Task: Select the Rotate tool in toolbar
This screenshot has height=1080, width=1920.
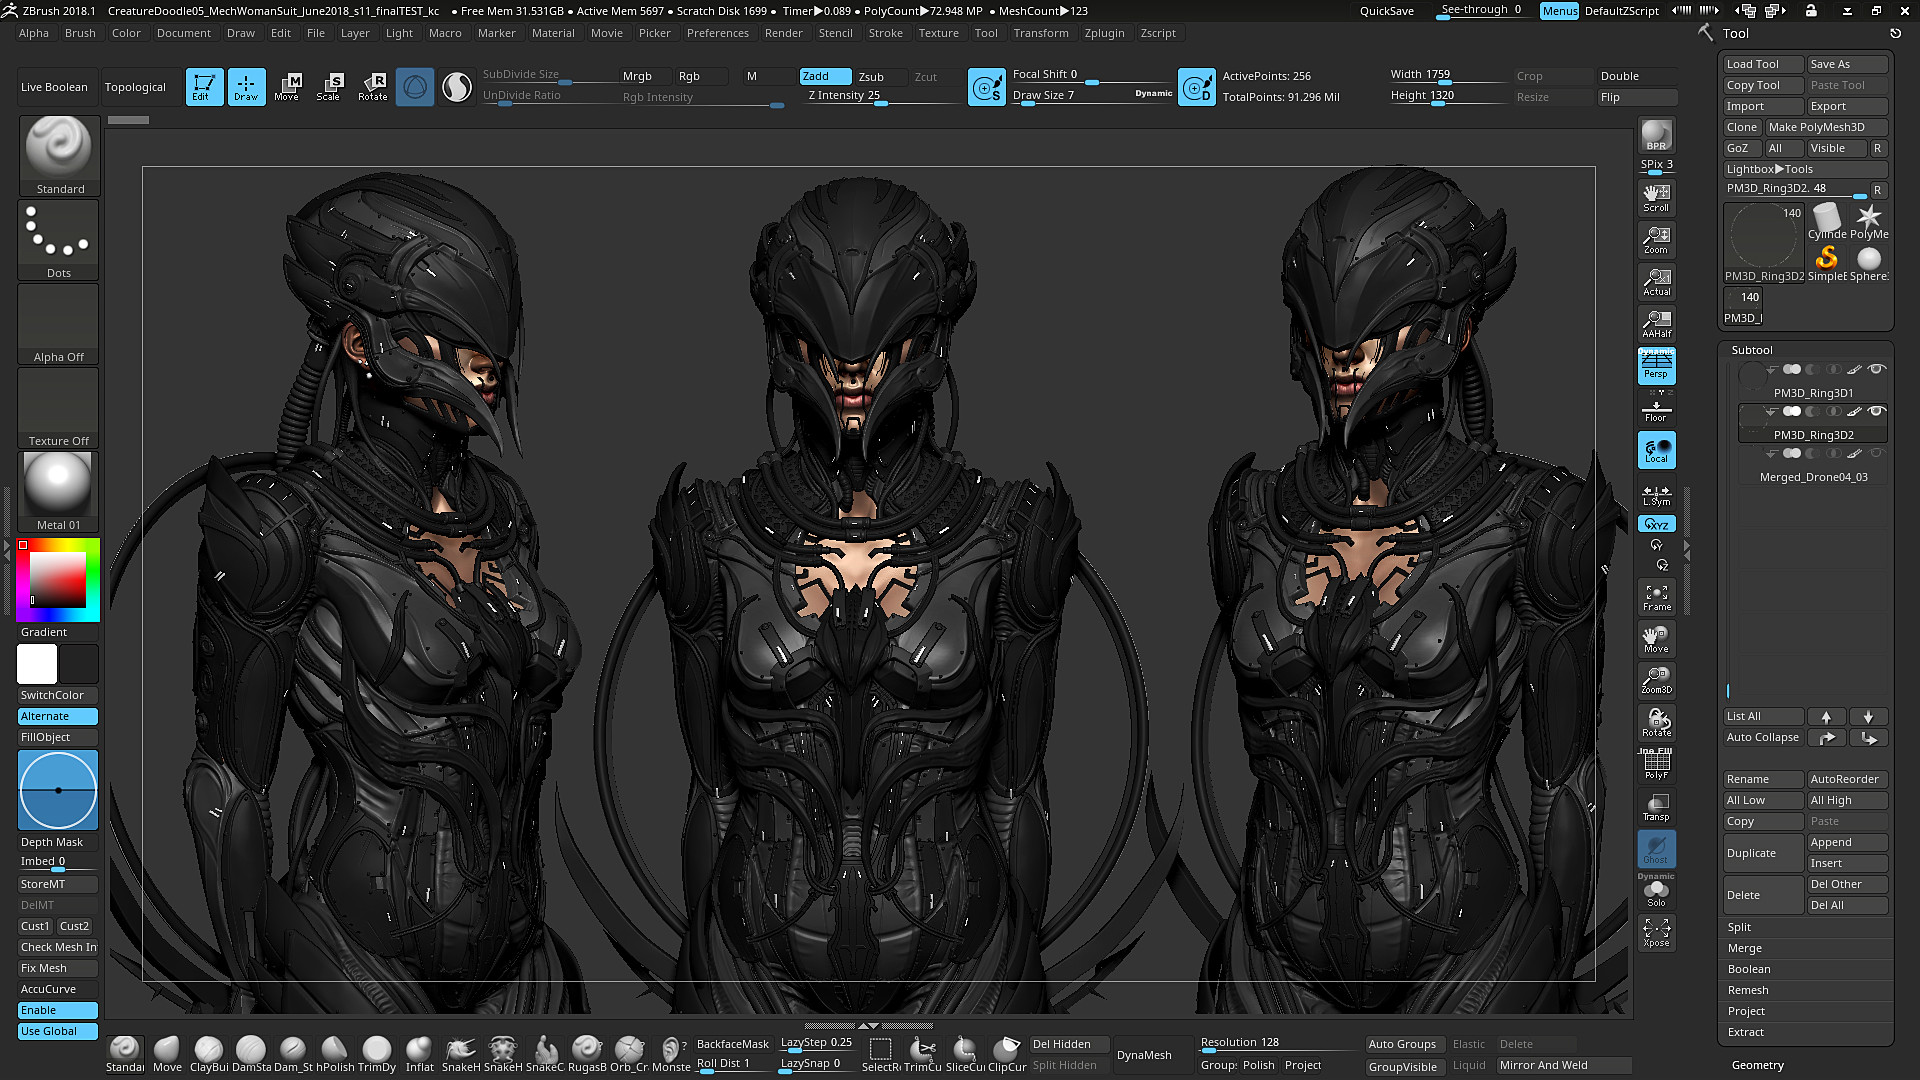Action: tap(372, 87)
